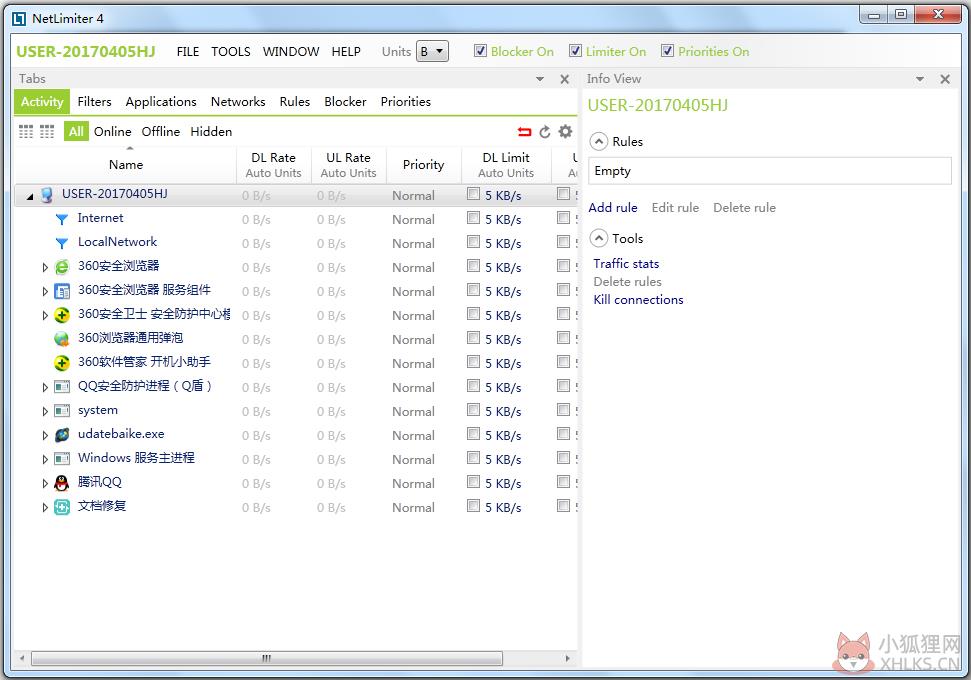Open the HELP menu
This screenshot has width=971, height=680.
[346, 51]
